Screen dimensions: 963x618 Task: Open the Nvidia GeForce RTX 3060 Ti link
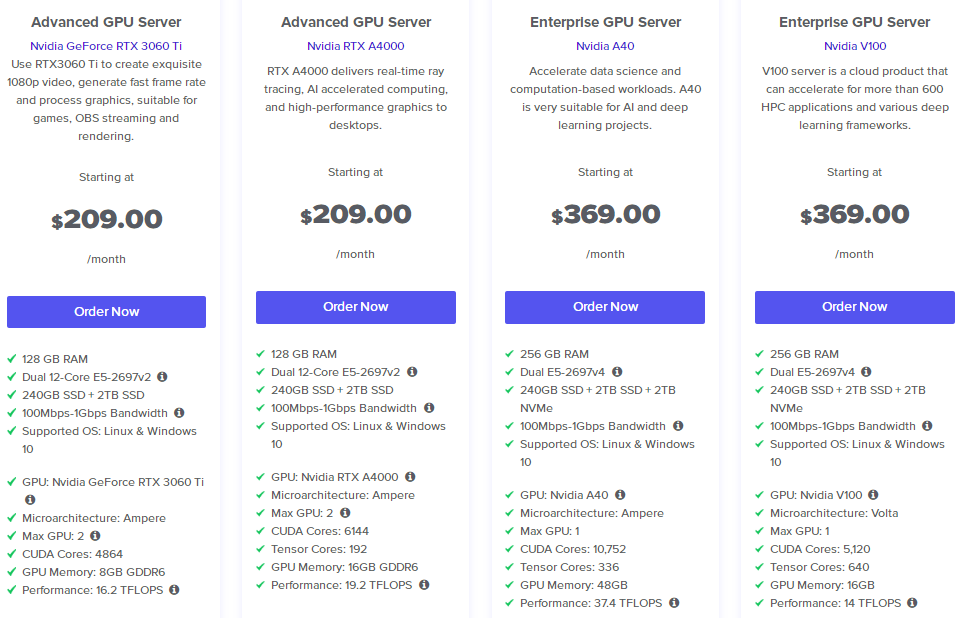pyautogui.click(x=106, y=46)
